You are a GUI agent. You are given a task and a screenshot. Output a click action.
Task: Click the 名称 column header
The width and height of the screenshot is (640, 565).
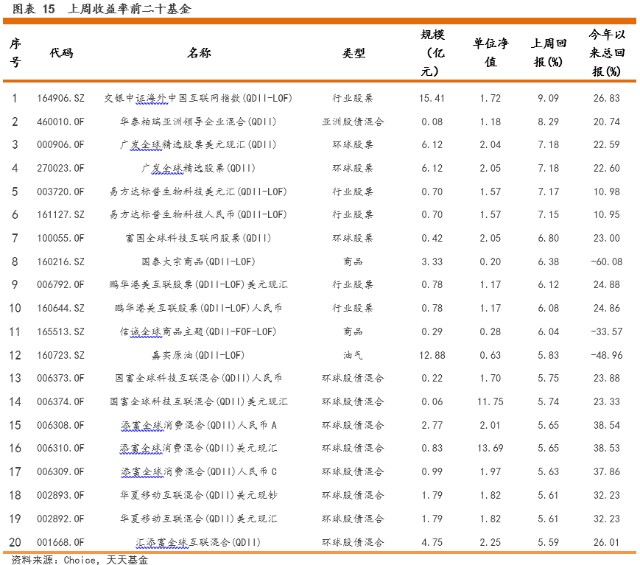pyautogui.click(x=199, y=52)
